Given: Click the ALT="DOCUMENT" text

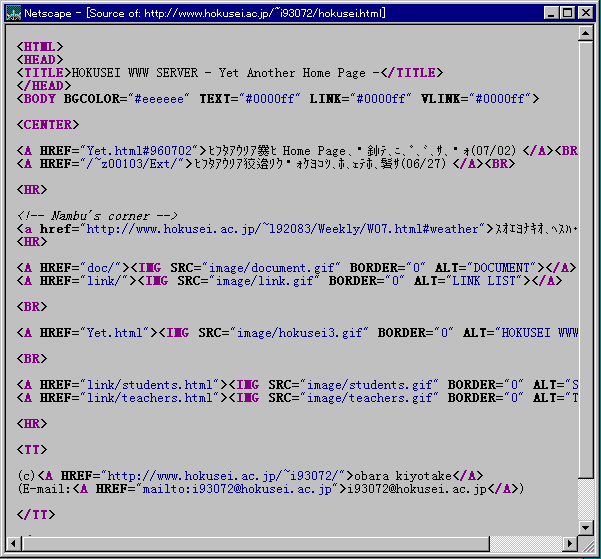Looking at the screenshot, I should [486, 268].
